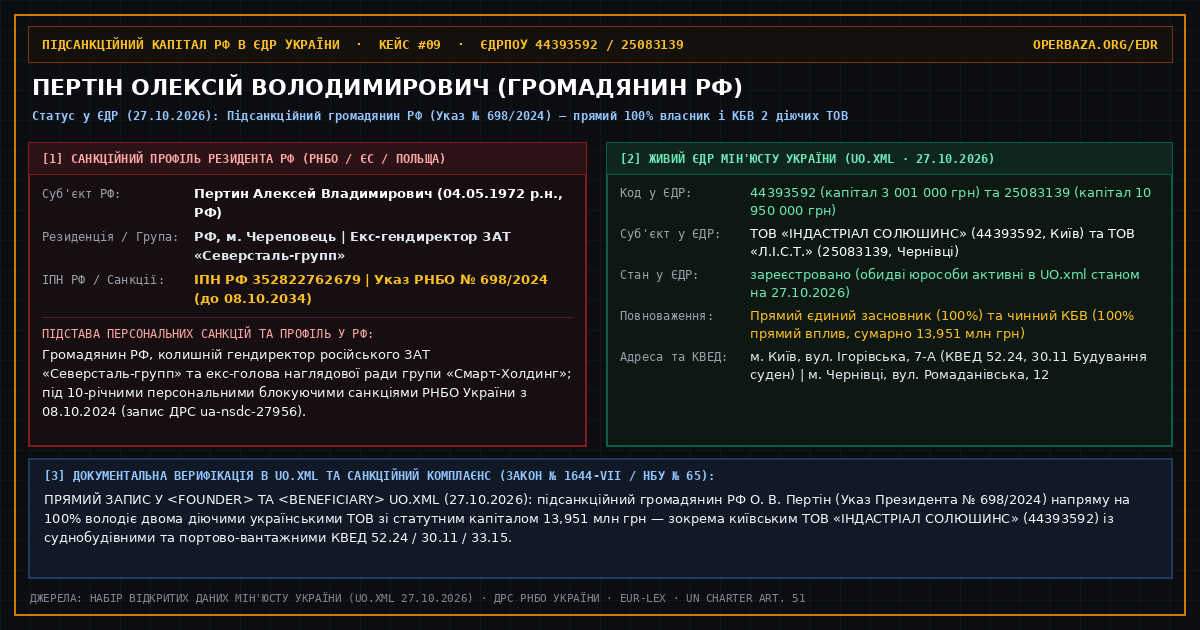Click header text 'ПІДСАНКЦІЙНИЙ КАПІТАЛ РФ В ЄДР УКРАЇНИ'

pos(191,45)
